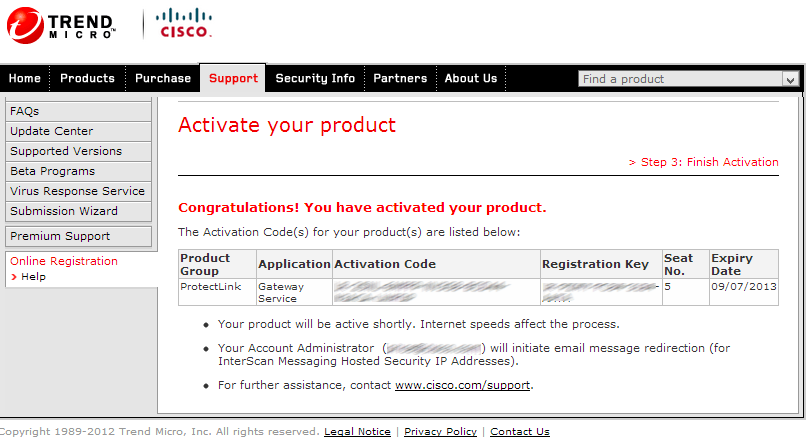
Task: Launch the Submission Wizard link
Action: (78, 211)
